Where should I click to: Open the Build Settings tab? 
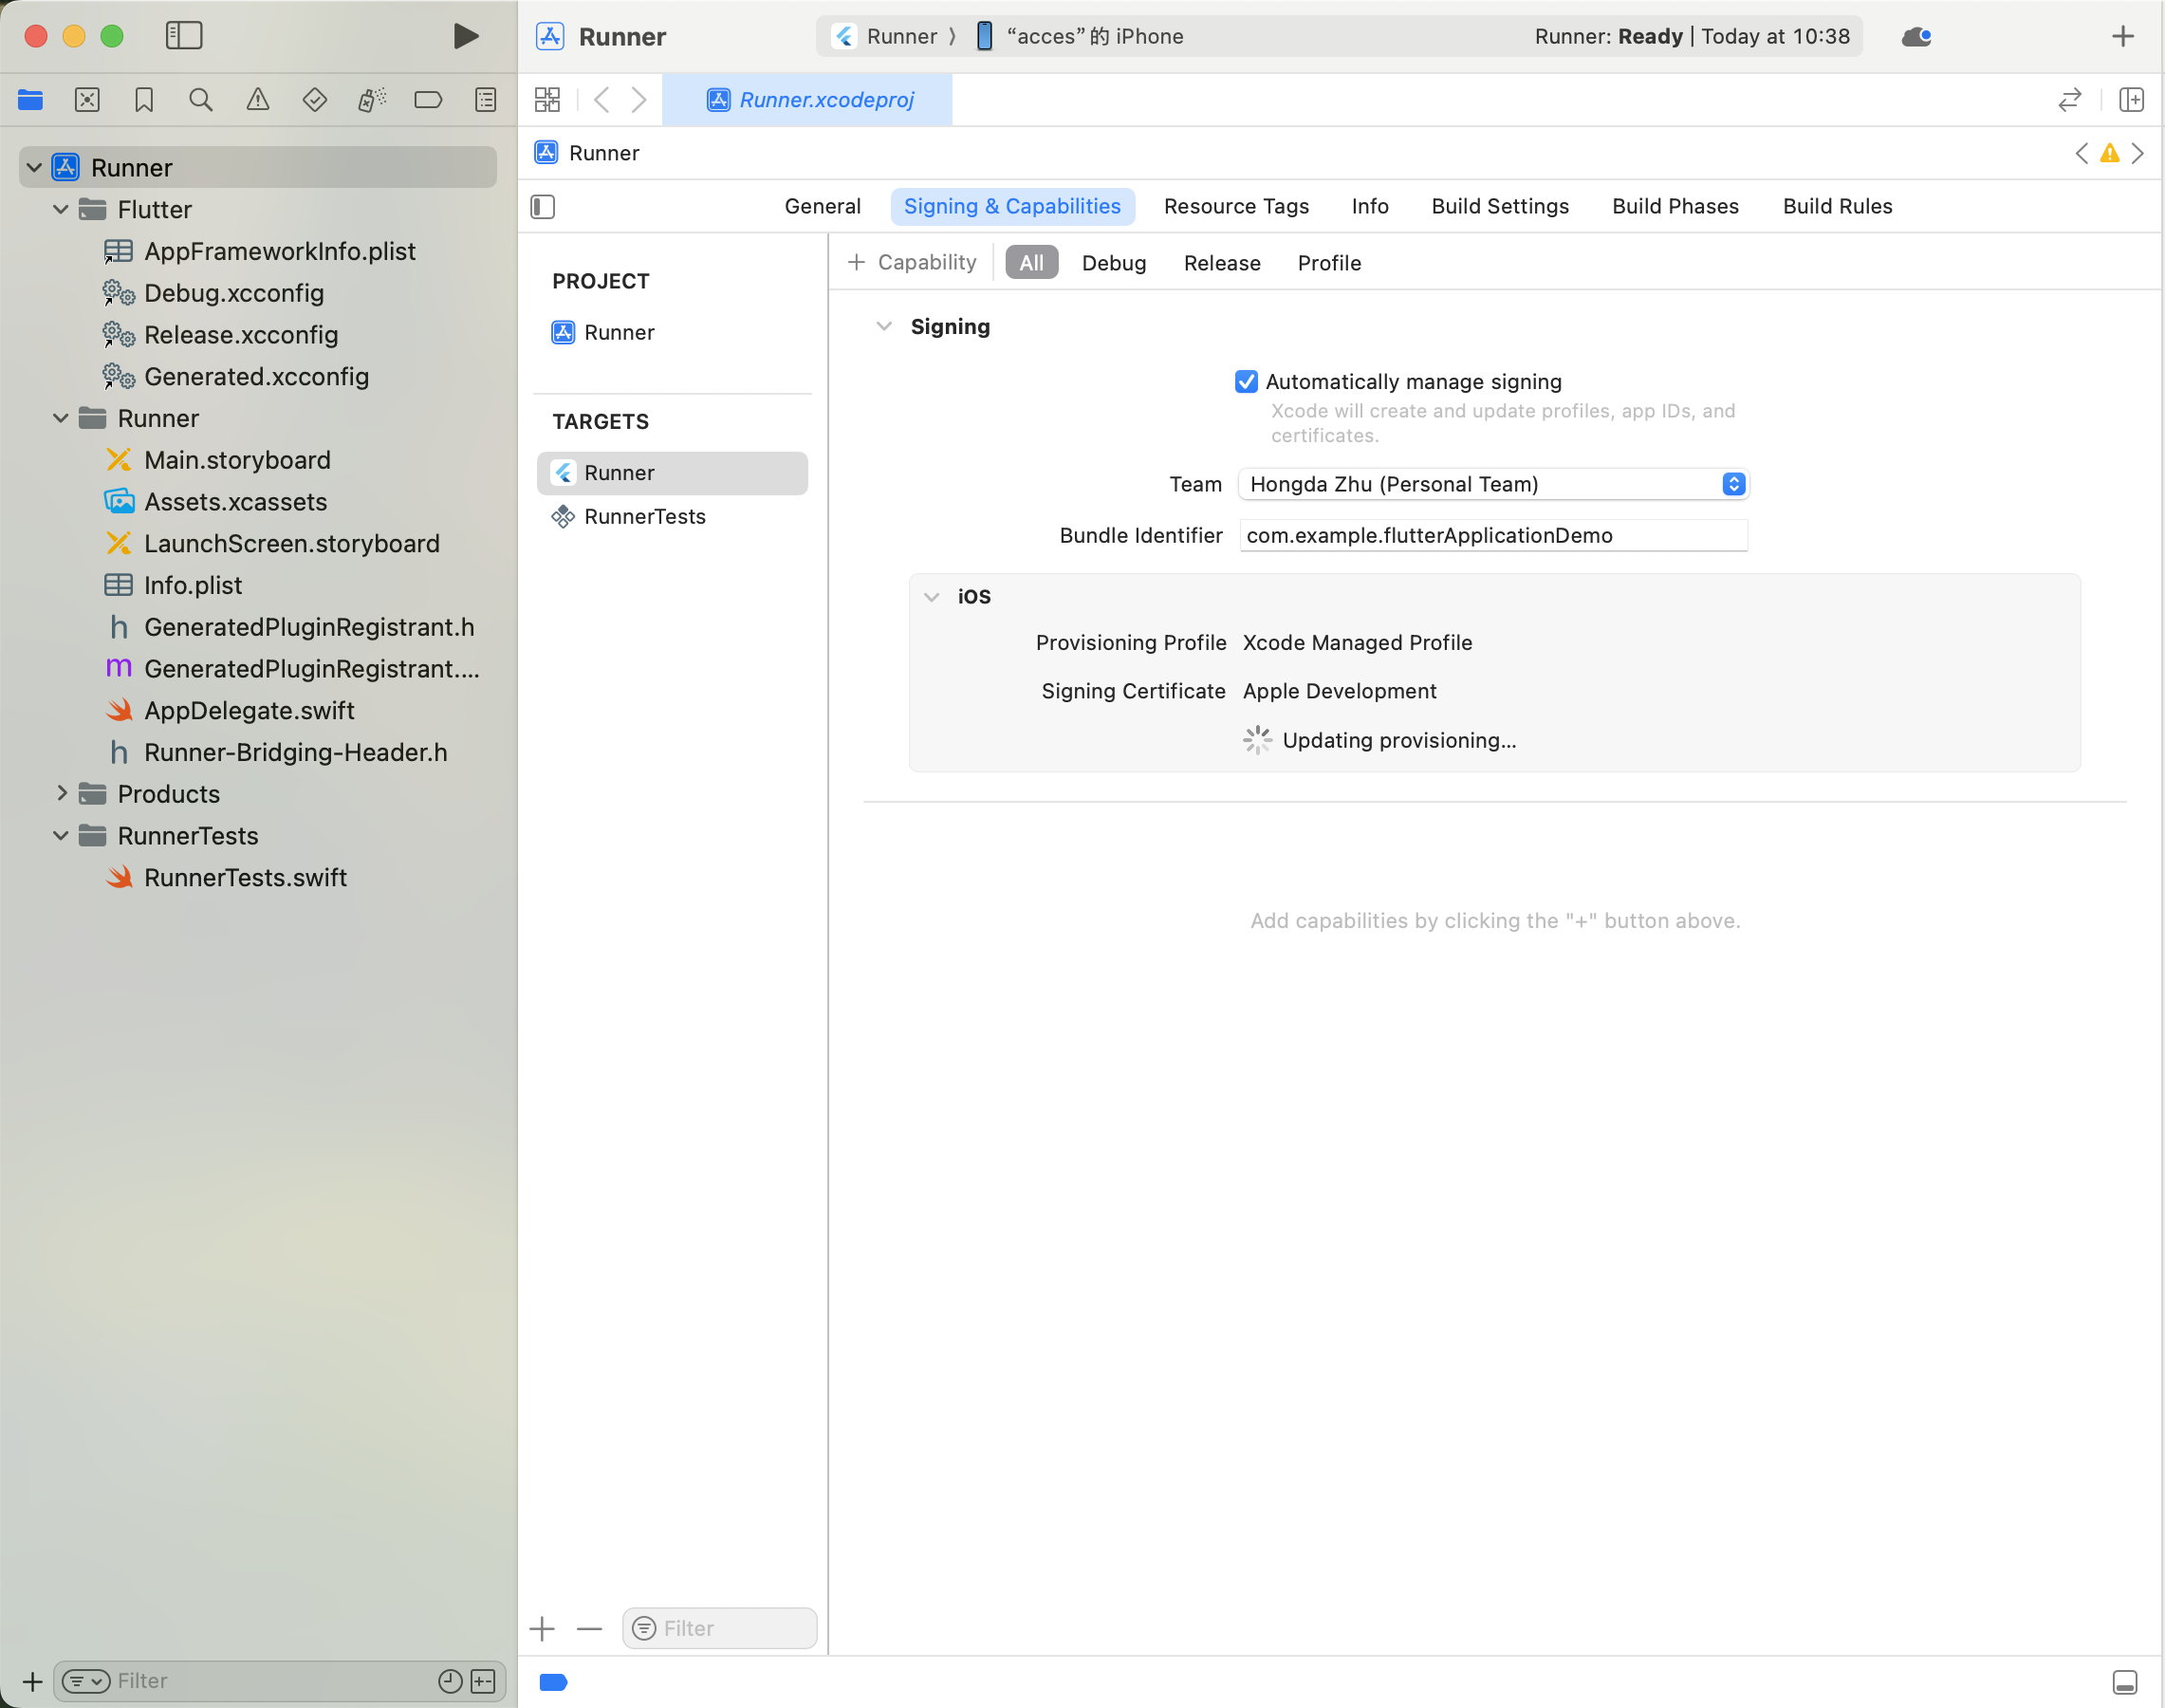click(1500, 207)
